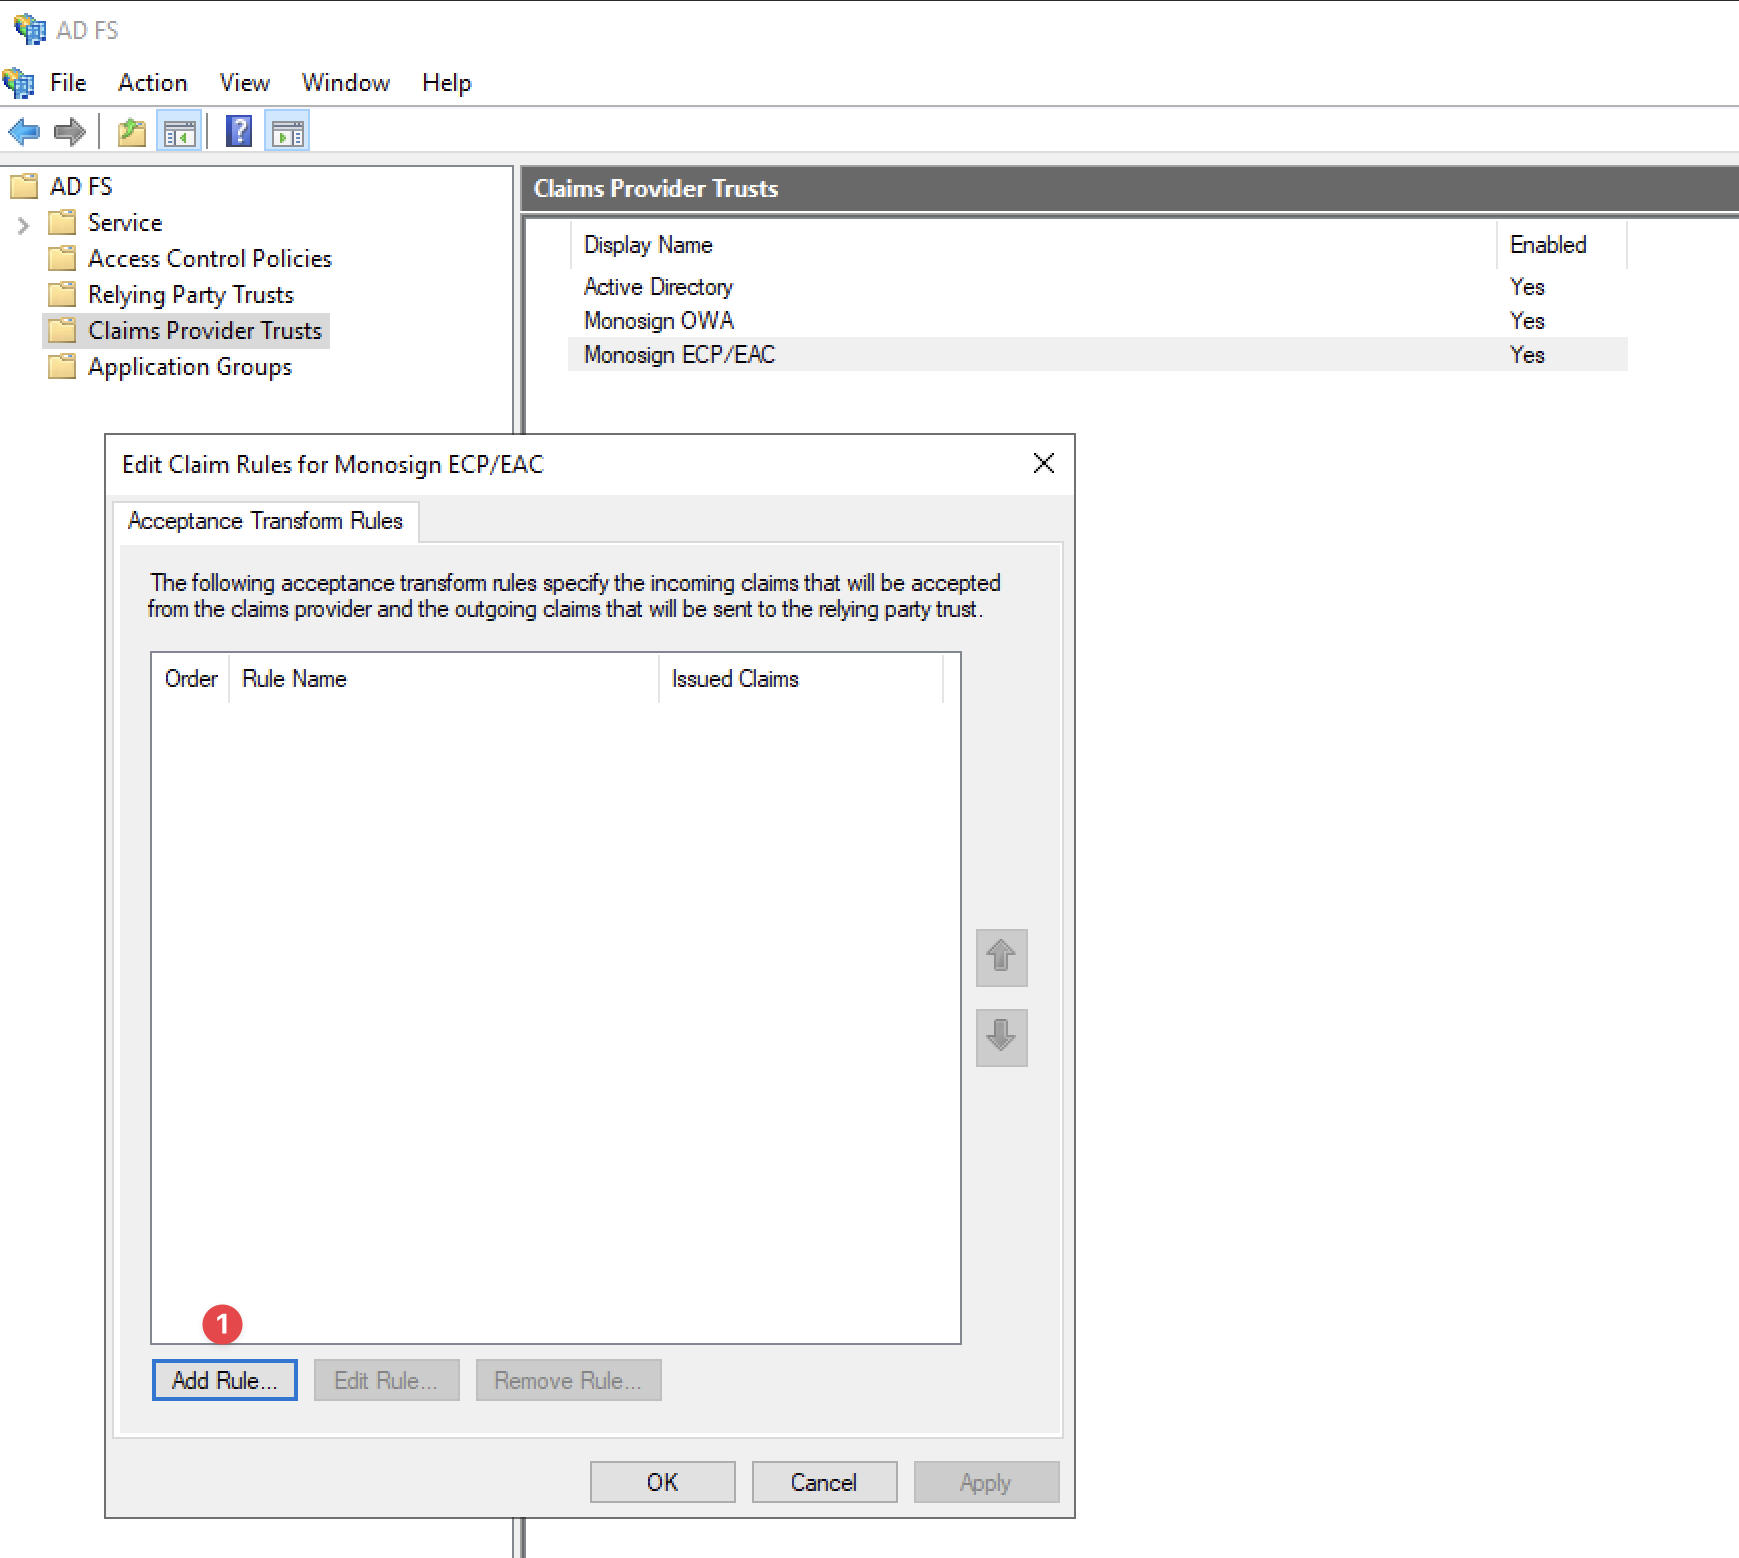
Task: Click the move rule up arrow
Action: tap(1001, 957)
